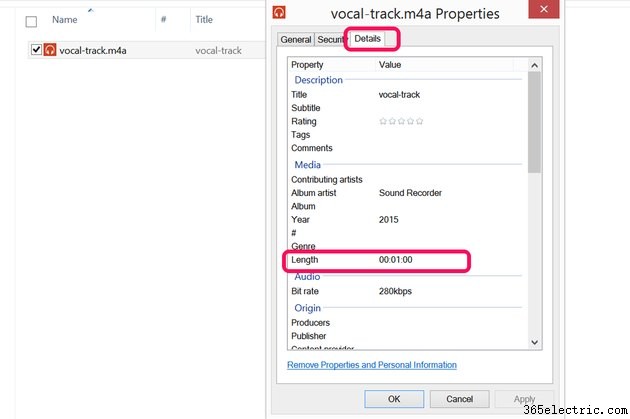630x419 pixels.
Task: Uncheck the vocal-track.m4a file checkbox
Action: (36, 50)
